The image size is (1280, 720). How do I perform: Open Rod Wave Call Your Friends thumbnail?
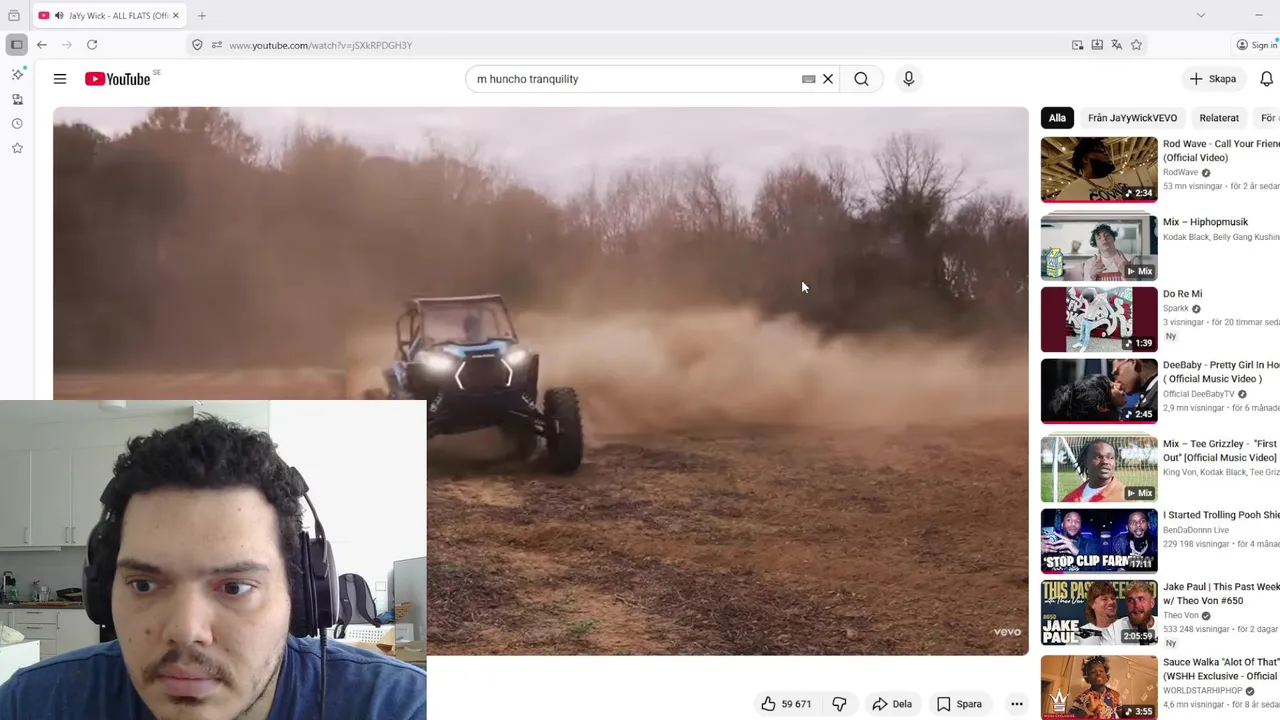click(x=1099, y=169)
